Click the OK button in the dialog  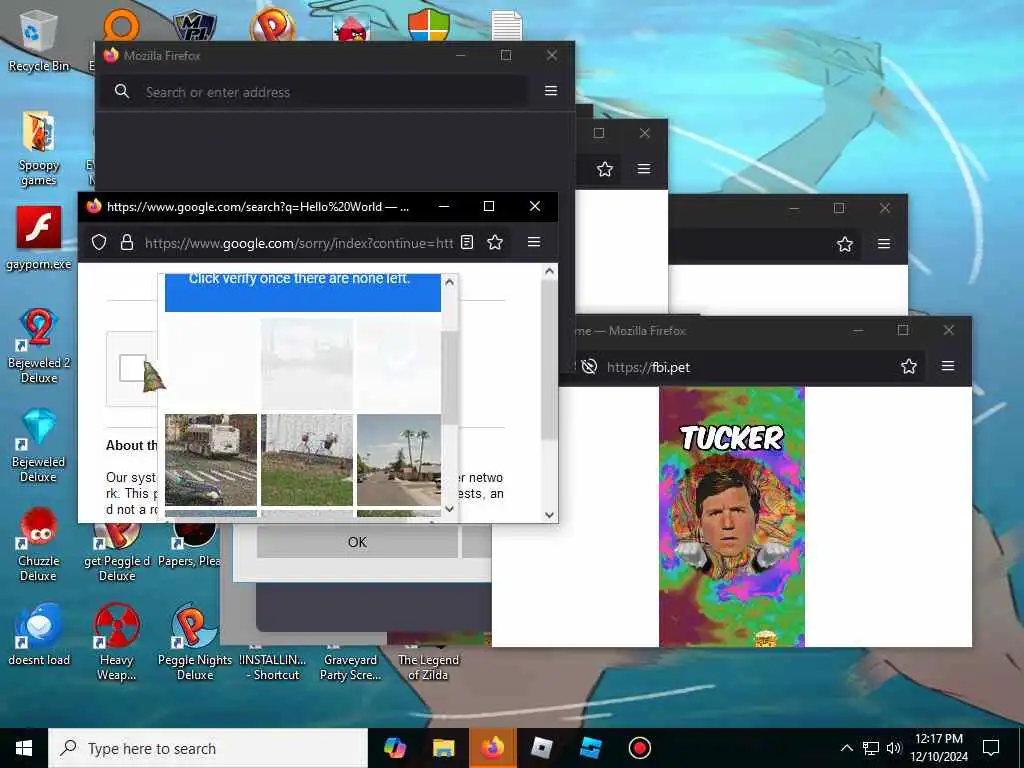click(x=357, y=542)
